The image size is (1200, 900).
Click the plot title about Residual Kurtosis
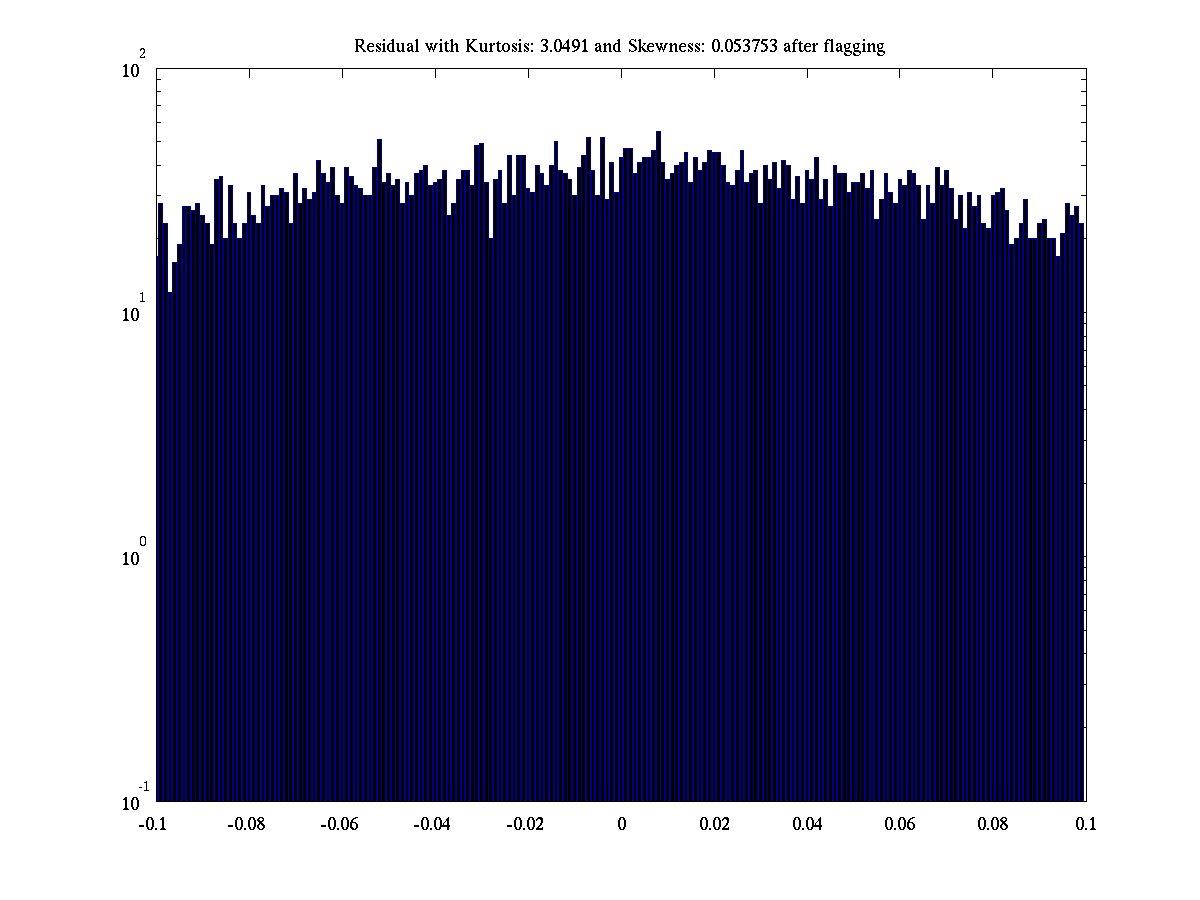coord(619,46)
